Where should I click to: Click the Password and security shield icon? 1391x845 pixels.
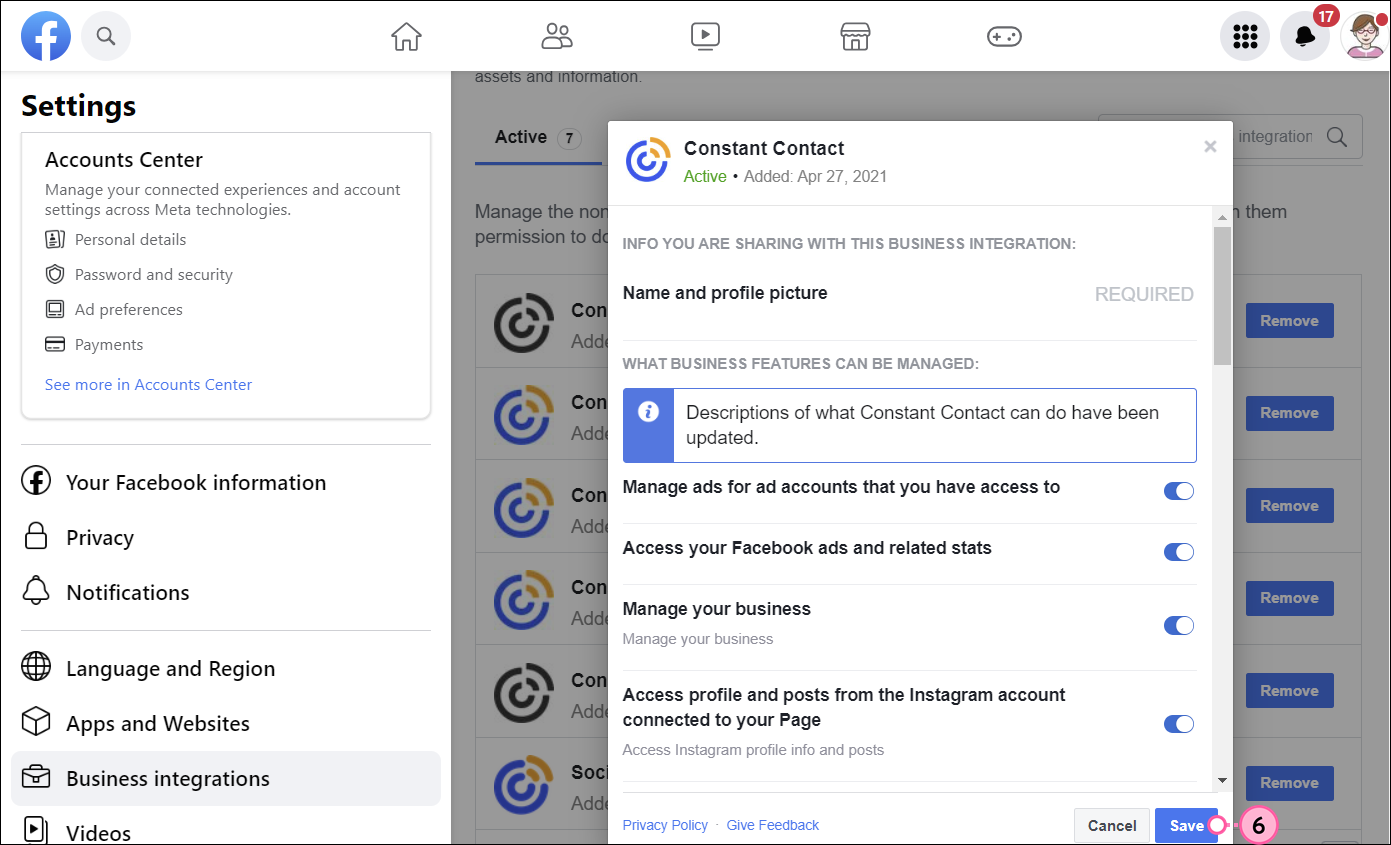pos(55,274)
